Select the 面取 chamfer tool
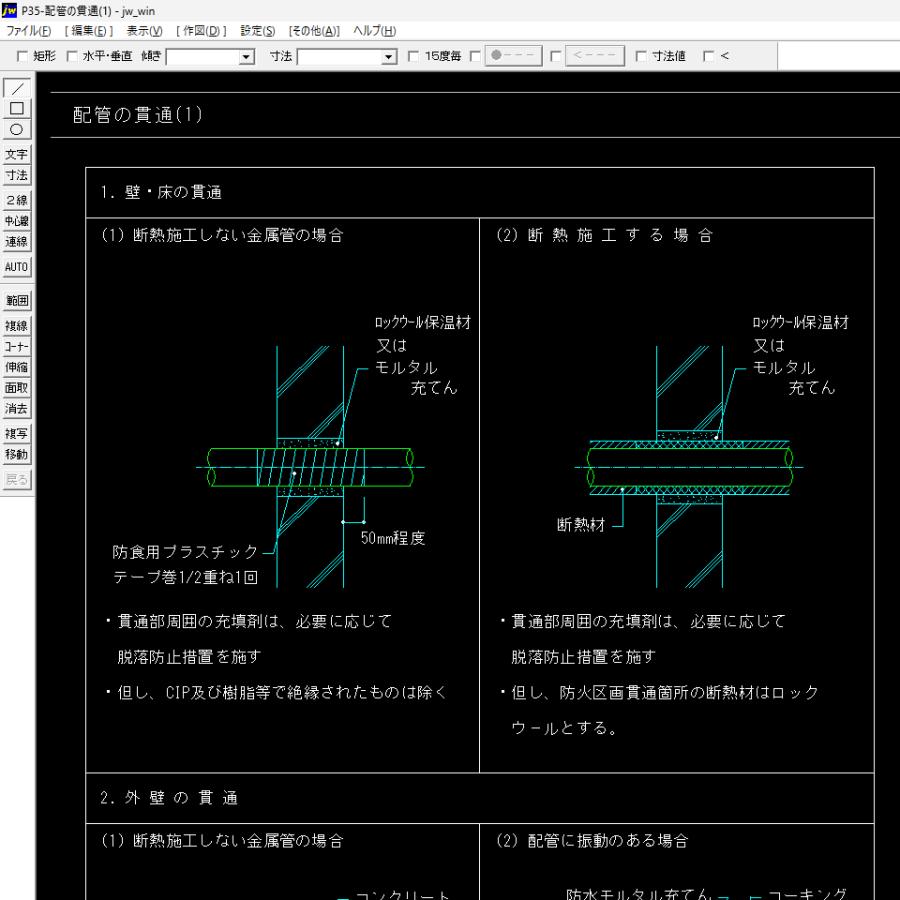This screenshot has width=900, height=900. coord(17,388)
